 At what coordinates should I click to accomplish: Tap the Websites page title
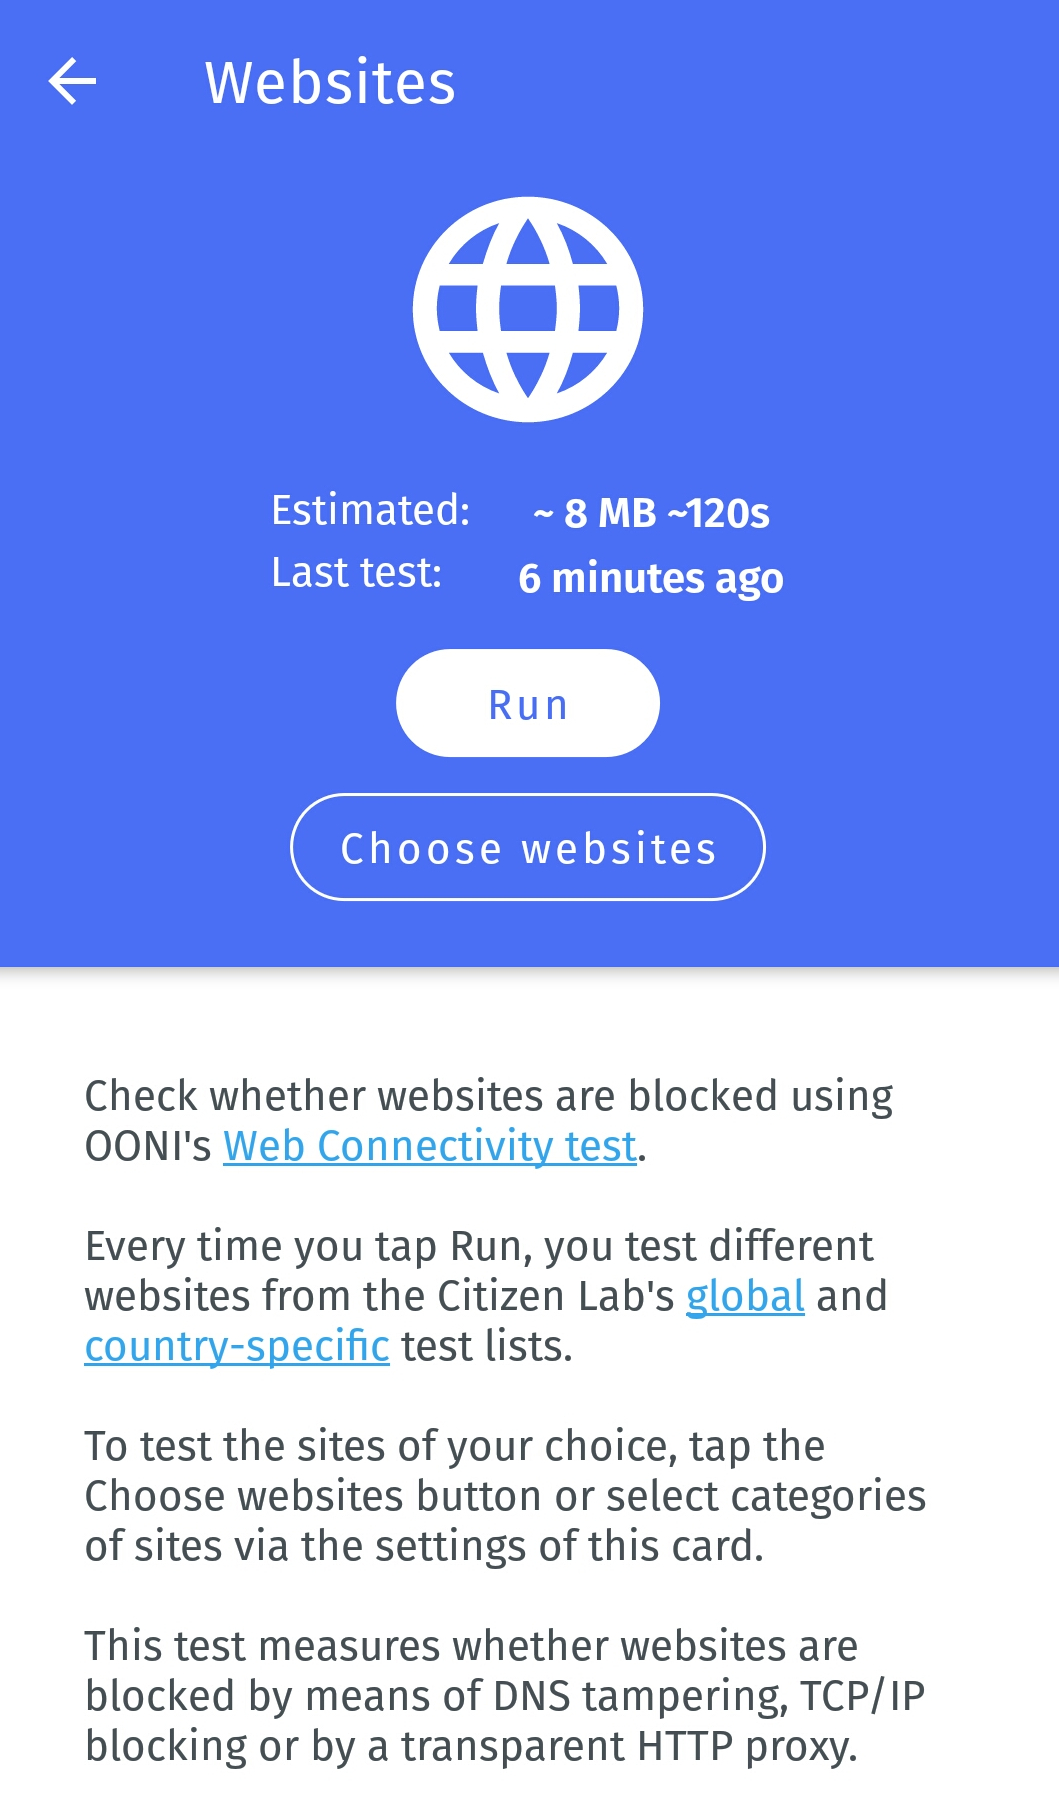pos(330,82)
